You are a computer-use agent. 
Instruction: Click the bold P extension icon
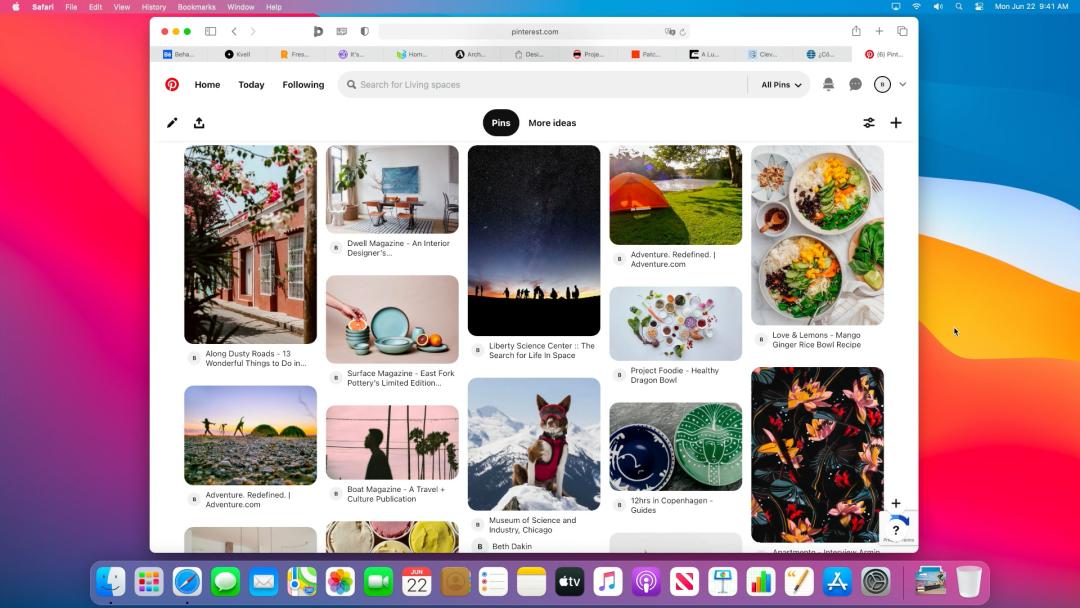pos(318,31)
